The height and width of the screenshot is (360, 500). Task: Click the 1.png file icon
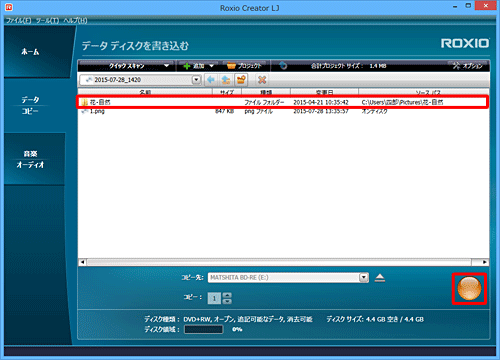(x=84, y=111)
